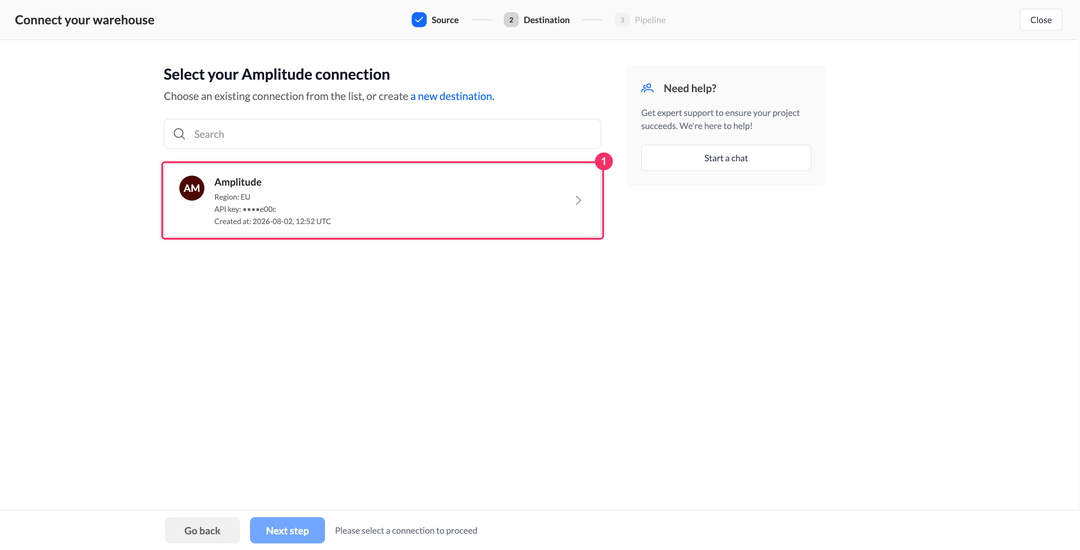Image resolution: width=1080 pixels, height=550 pixels.
Task: Click 'Please select a connection to proceed' message
Action: tap(406, 531)
